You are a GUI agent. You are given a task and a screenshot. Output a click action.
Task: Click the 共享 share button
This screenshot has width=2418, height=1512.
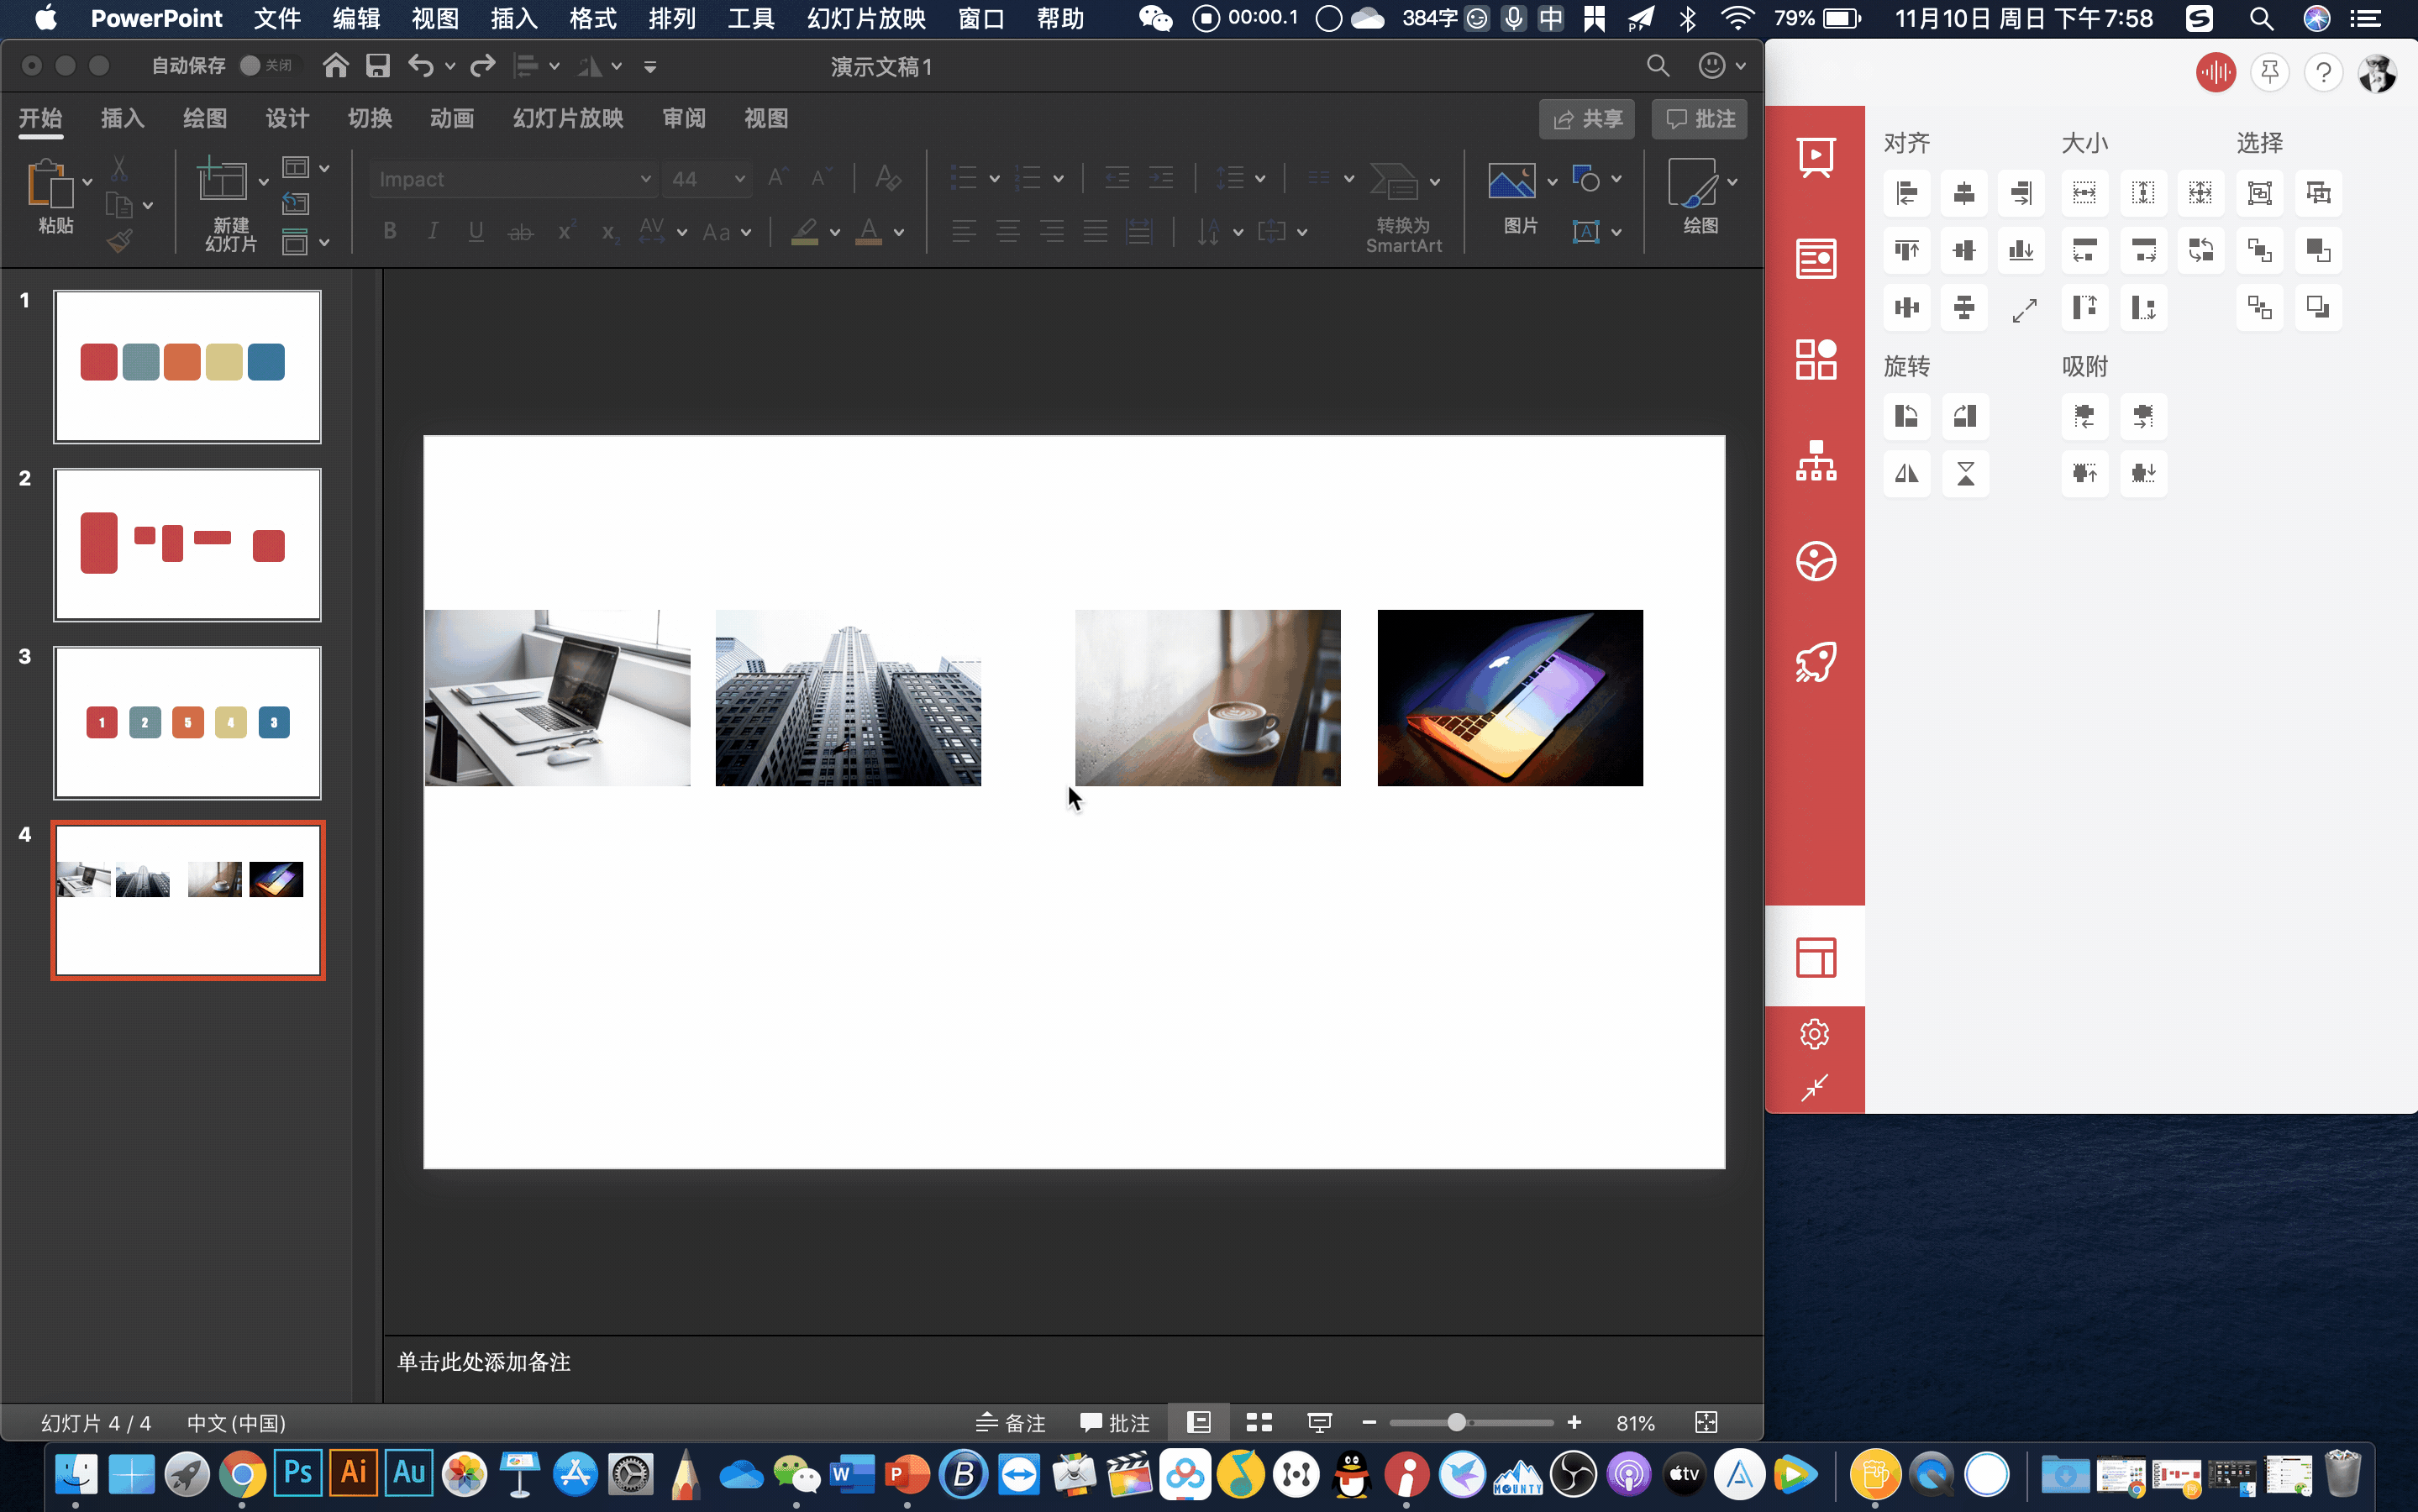(x=1586, y=119)
